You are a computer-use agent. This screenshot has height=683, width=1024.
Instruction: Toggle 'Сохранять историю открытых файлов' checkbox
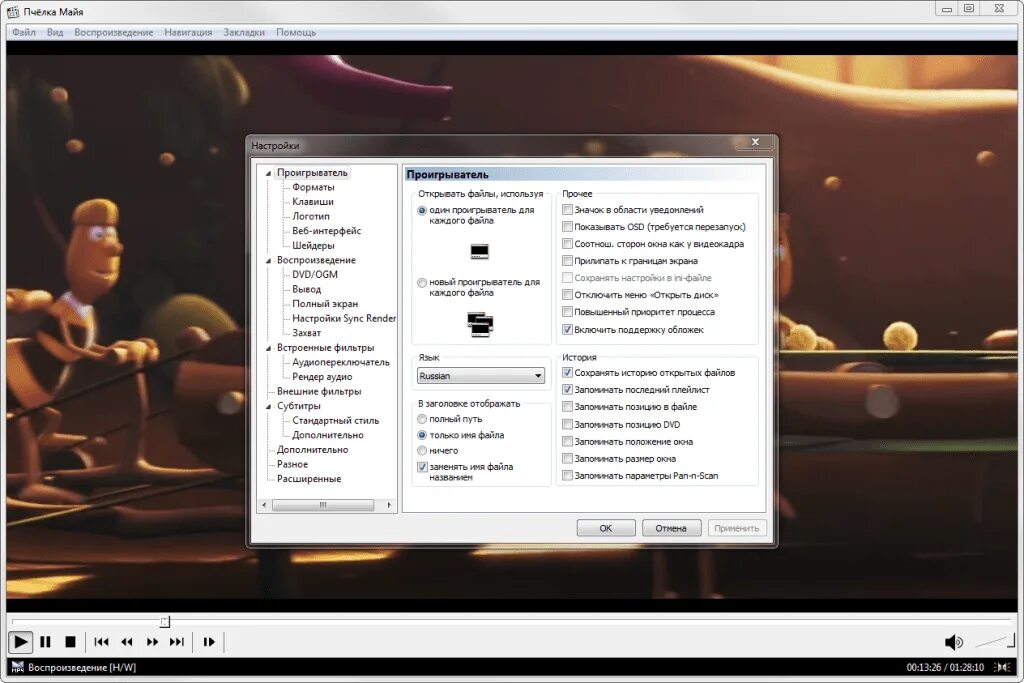[x=568, y=372]
